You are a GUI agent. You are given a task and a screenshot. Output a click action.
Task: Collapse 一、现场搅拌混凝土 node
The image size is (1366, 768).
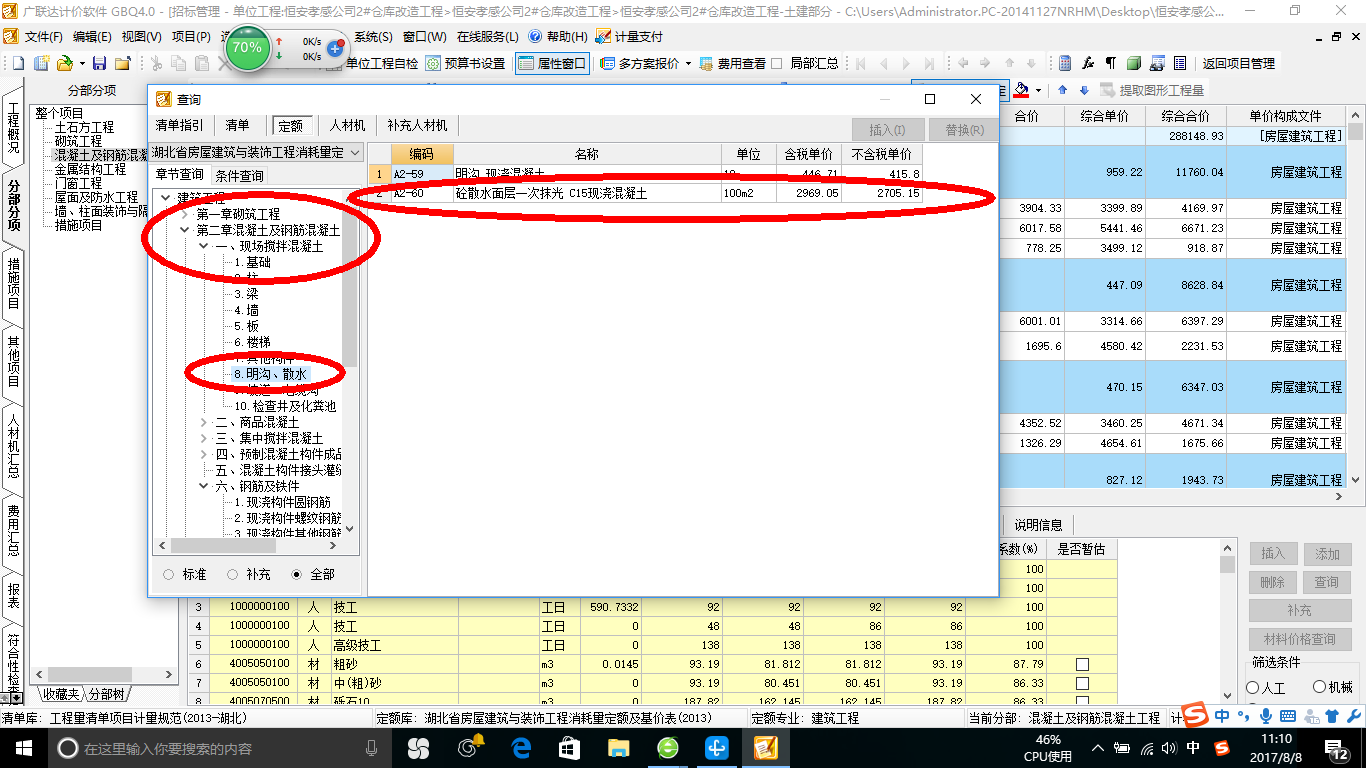click(203, 246)
